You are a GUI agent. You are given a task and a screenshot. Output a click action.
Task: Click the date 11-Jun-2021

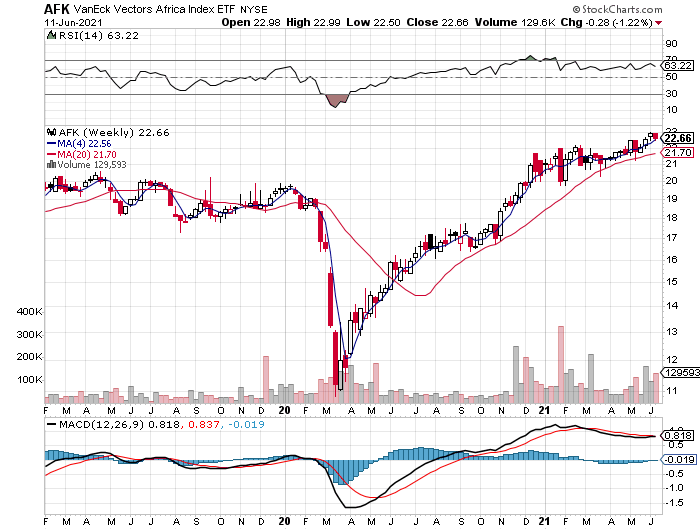point(73,22)
